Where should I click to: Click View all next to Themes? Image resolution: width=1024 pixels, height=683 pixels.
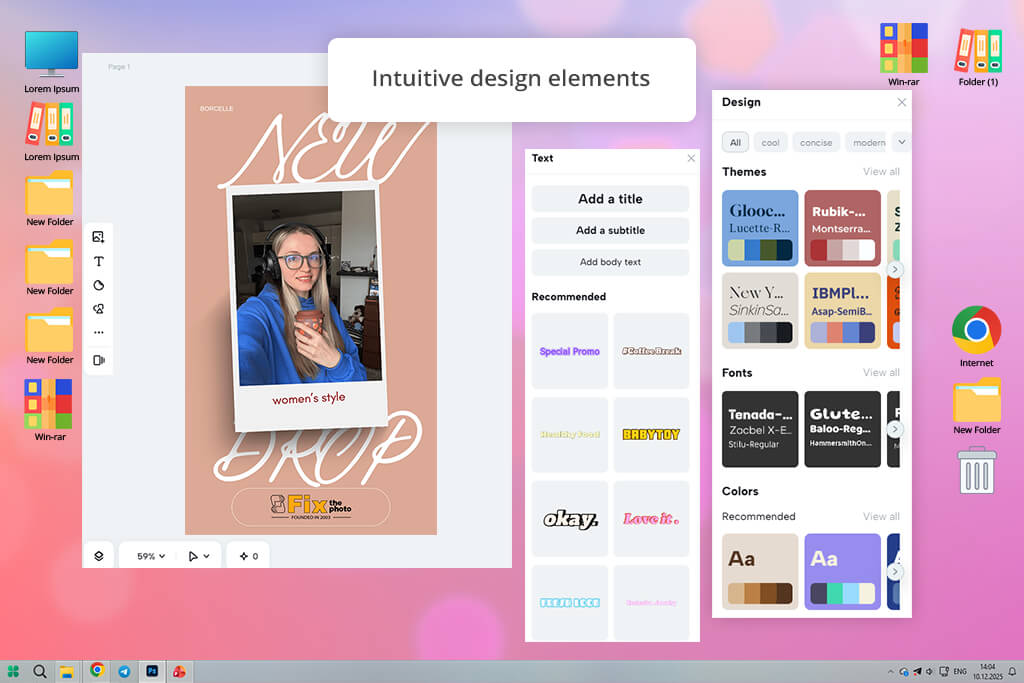[x=881, y=172]
